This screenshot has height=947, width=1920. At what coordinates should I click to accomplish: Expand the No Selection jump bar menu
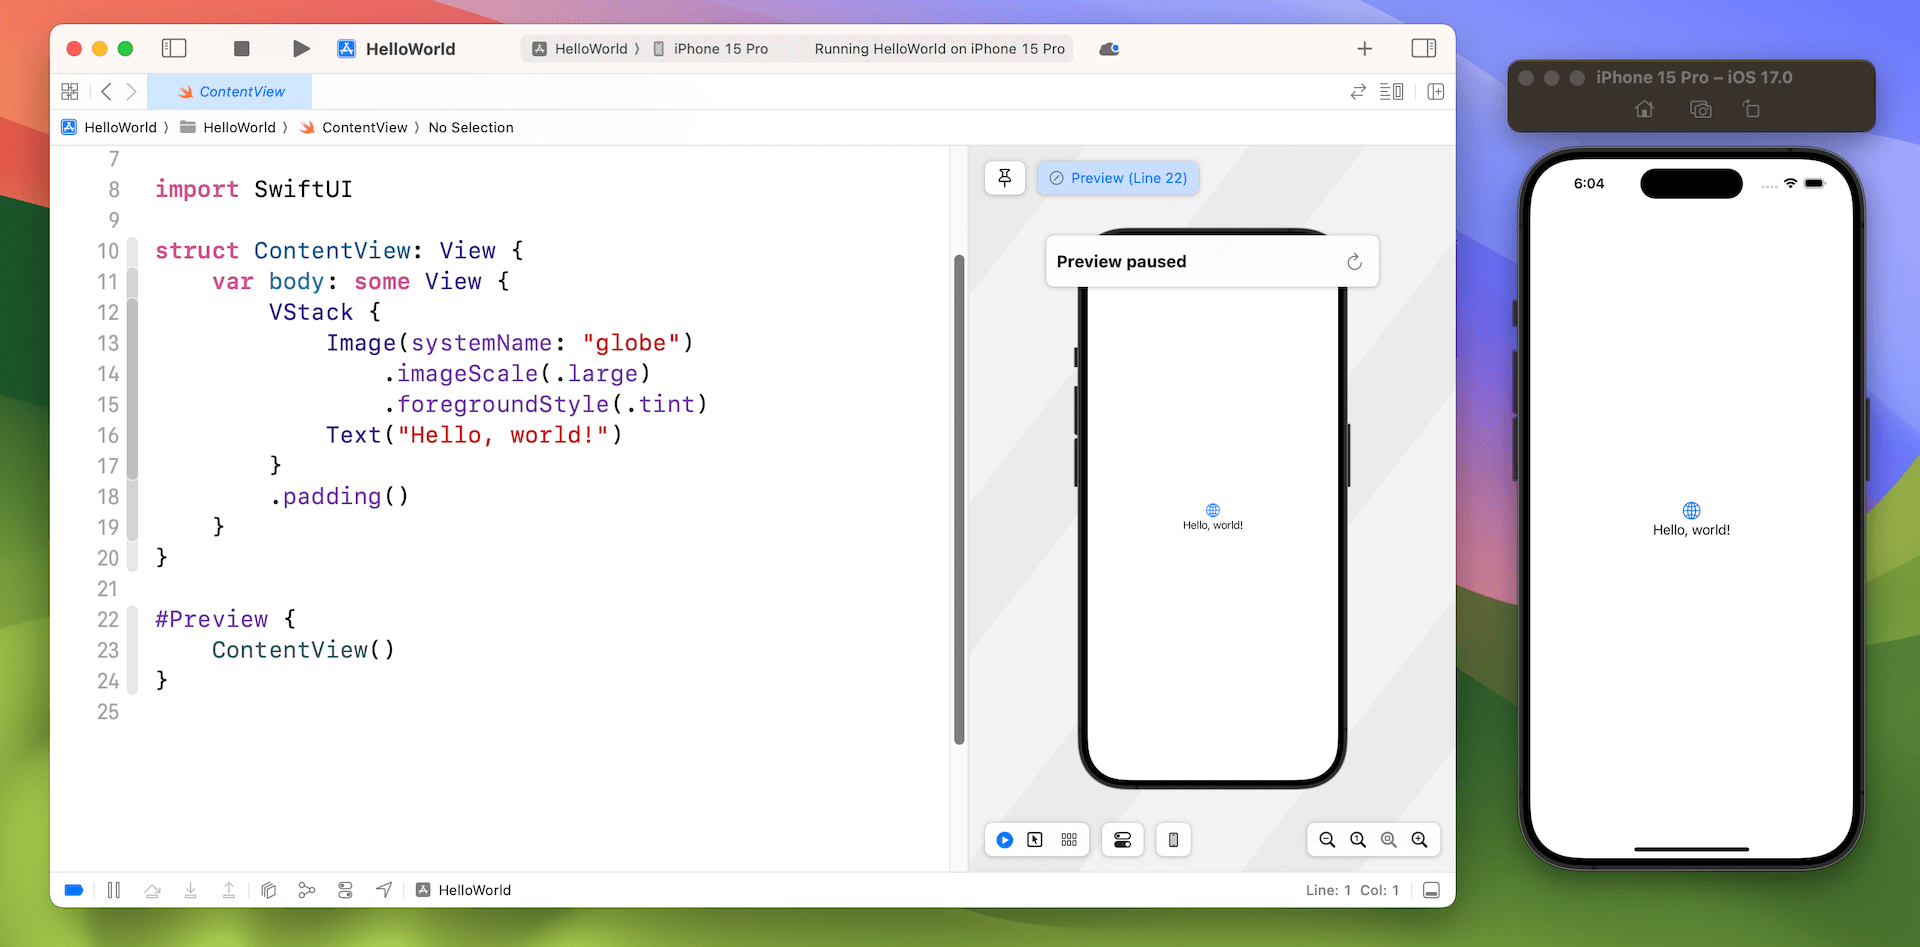click(470, 128)
